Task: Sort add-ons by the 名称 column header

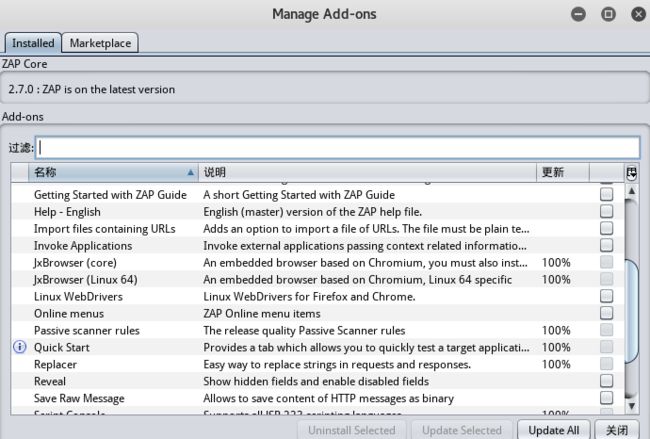Action: point(113,172)
